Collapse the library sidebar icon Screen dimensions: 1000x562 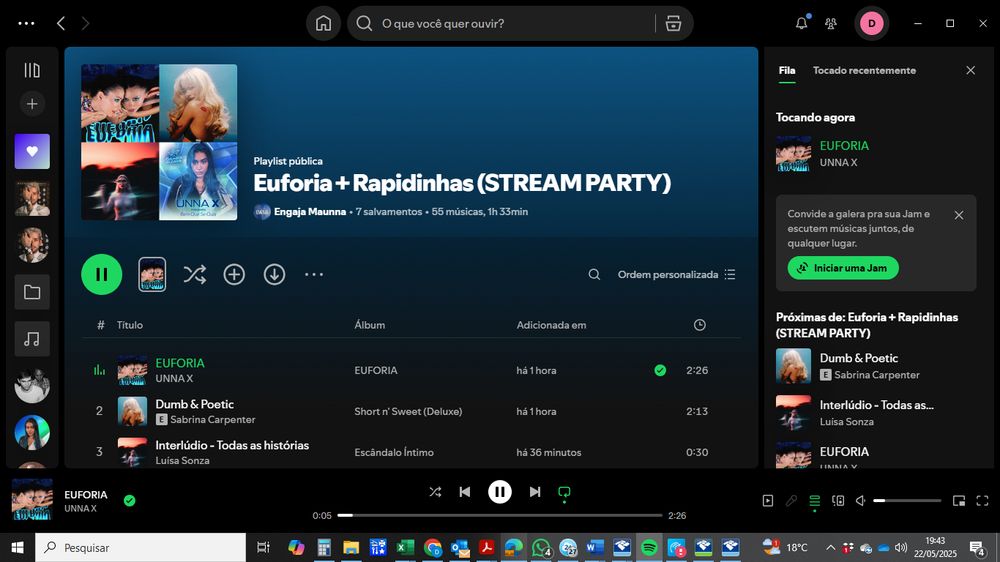(32, 70)
